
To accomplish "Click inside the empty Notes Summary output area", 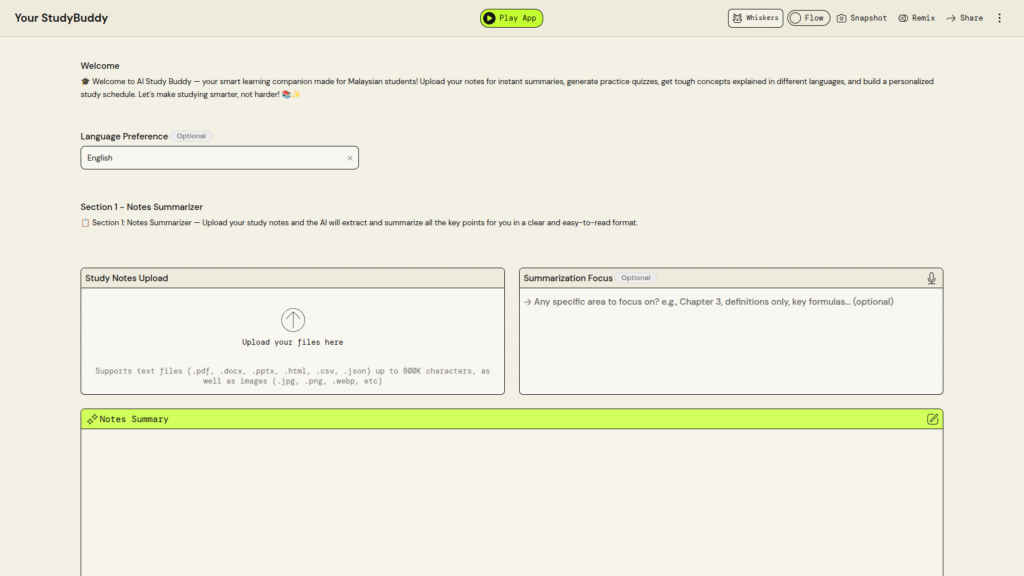I will click(511, 500).
